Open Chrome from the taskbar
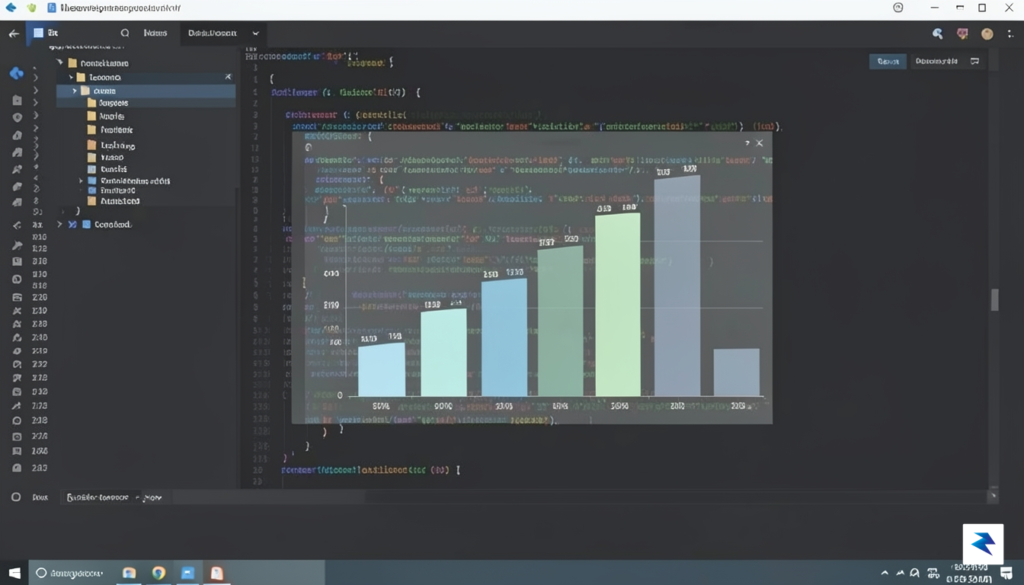This screenshot has width=1024, height=585. (159, 573)
